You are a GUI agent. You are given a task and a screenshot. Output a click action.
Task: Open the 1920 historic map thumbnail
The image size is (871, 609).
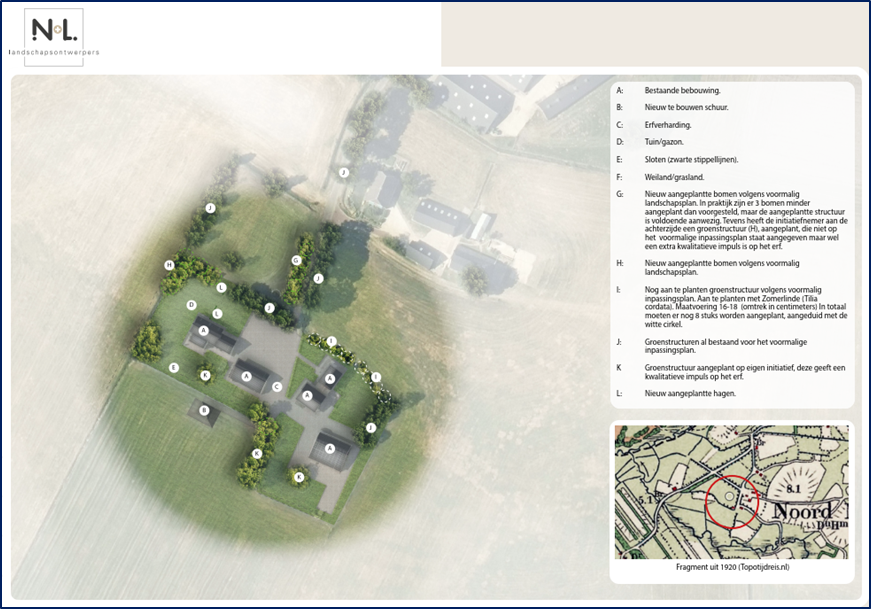(x=732, y=492)
